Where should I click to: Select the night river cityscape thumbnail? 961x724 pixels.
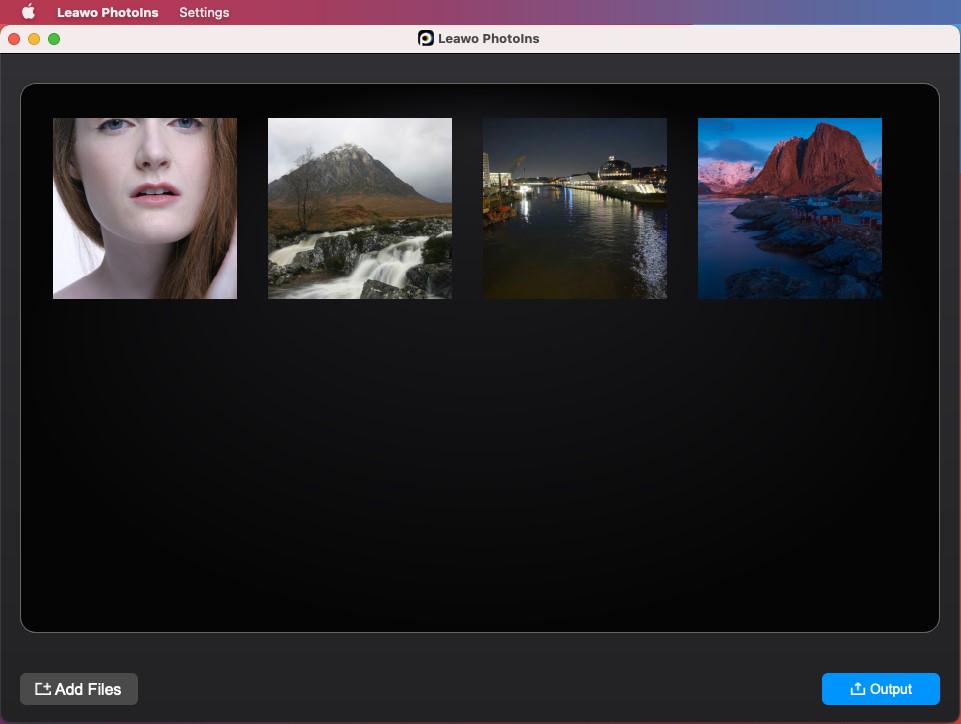pyautogui.click(x=575, y=208)
